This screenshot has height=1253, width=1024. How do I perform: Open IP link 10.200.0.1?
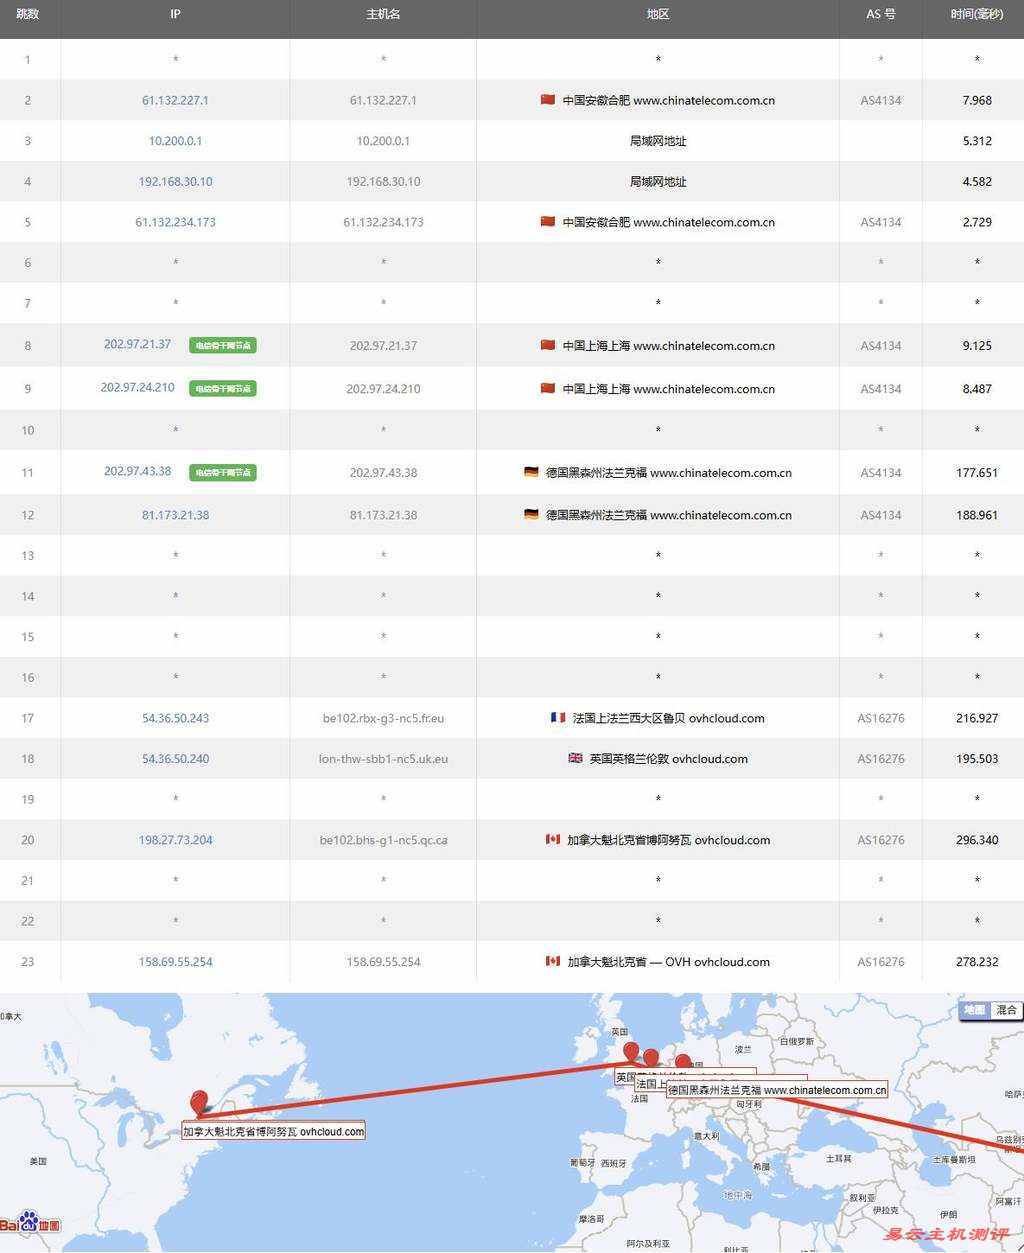[x=175, y=141]
